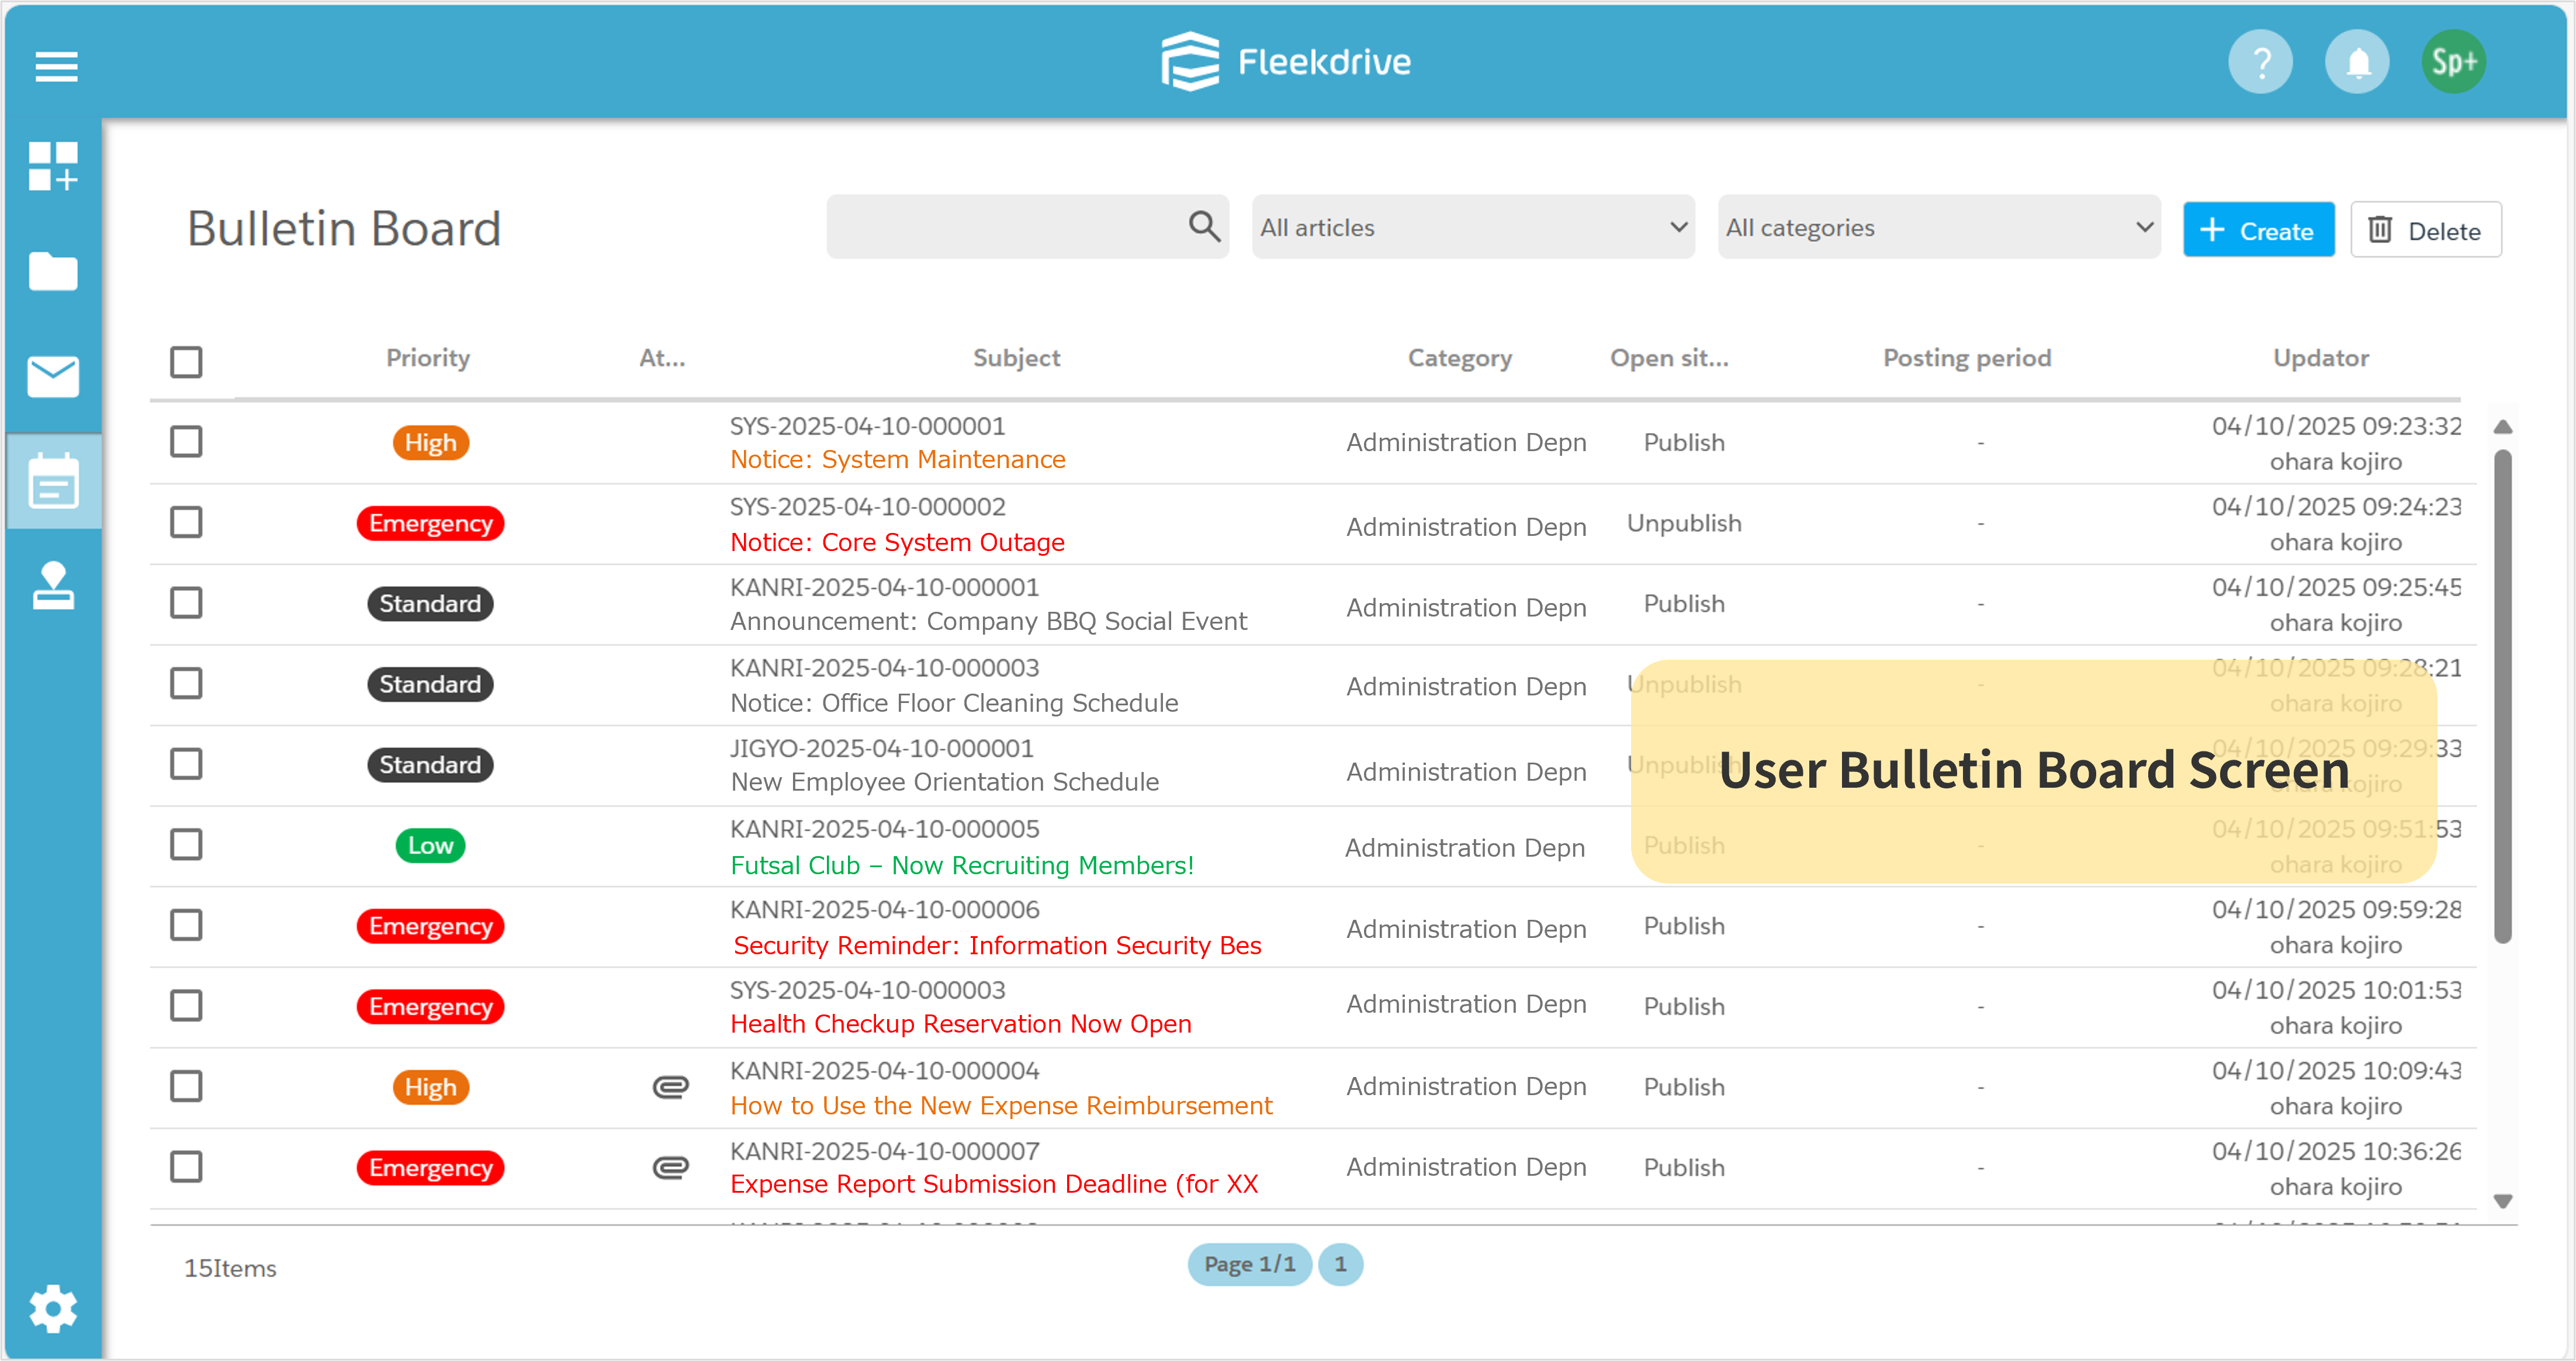Check the New Employee Orientation row checkbox
2576x1361 pixels.
(x=186, y=764)
